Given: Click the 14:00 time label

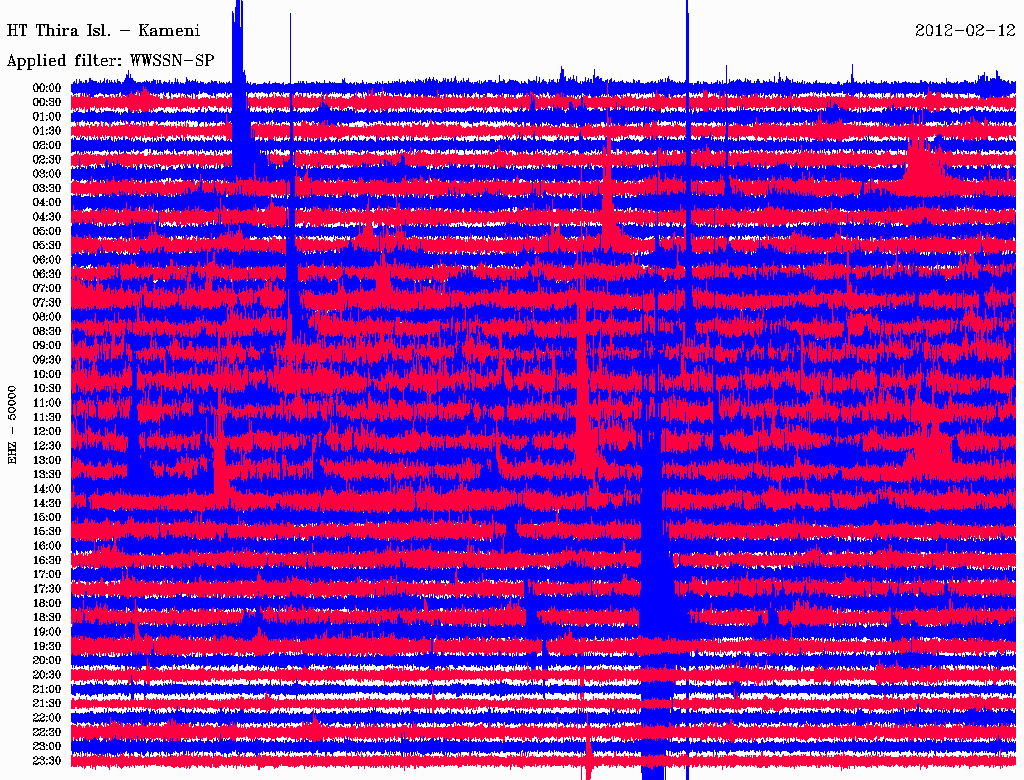Looking at the screenshot, I should point(47,489).
